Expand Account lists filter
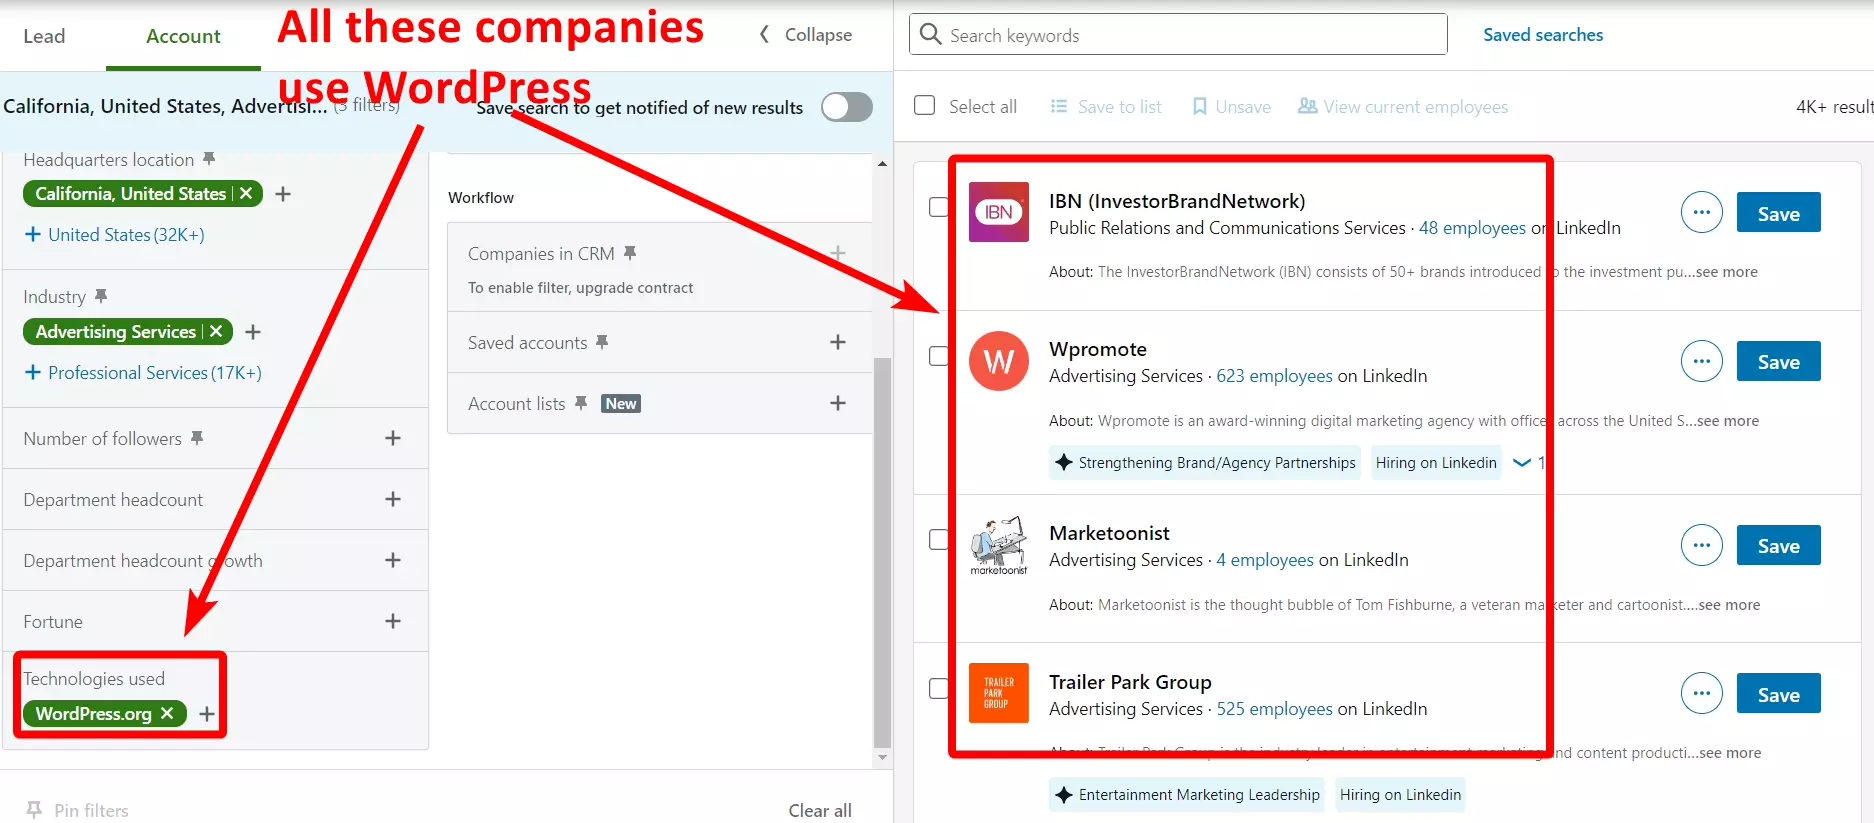Viewport: 1874px width, 823px height. coord(838,403)
